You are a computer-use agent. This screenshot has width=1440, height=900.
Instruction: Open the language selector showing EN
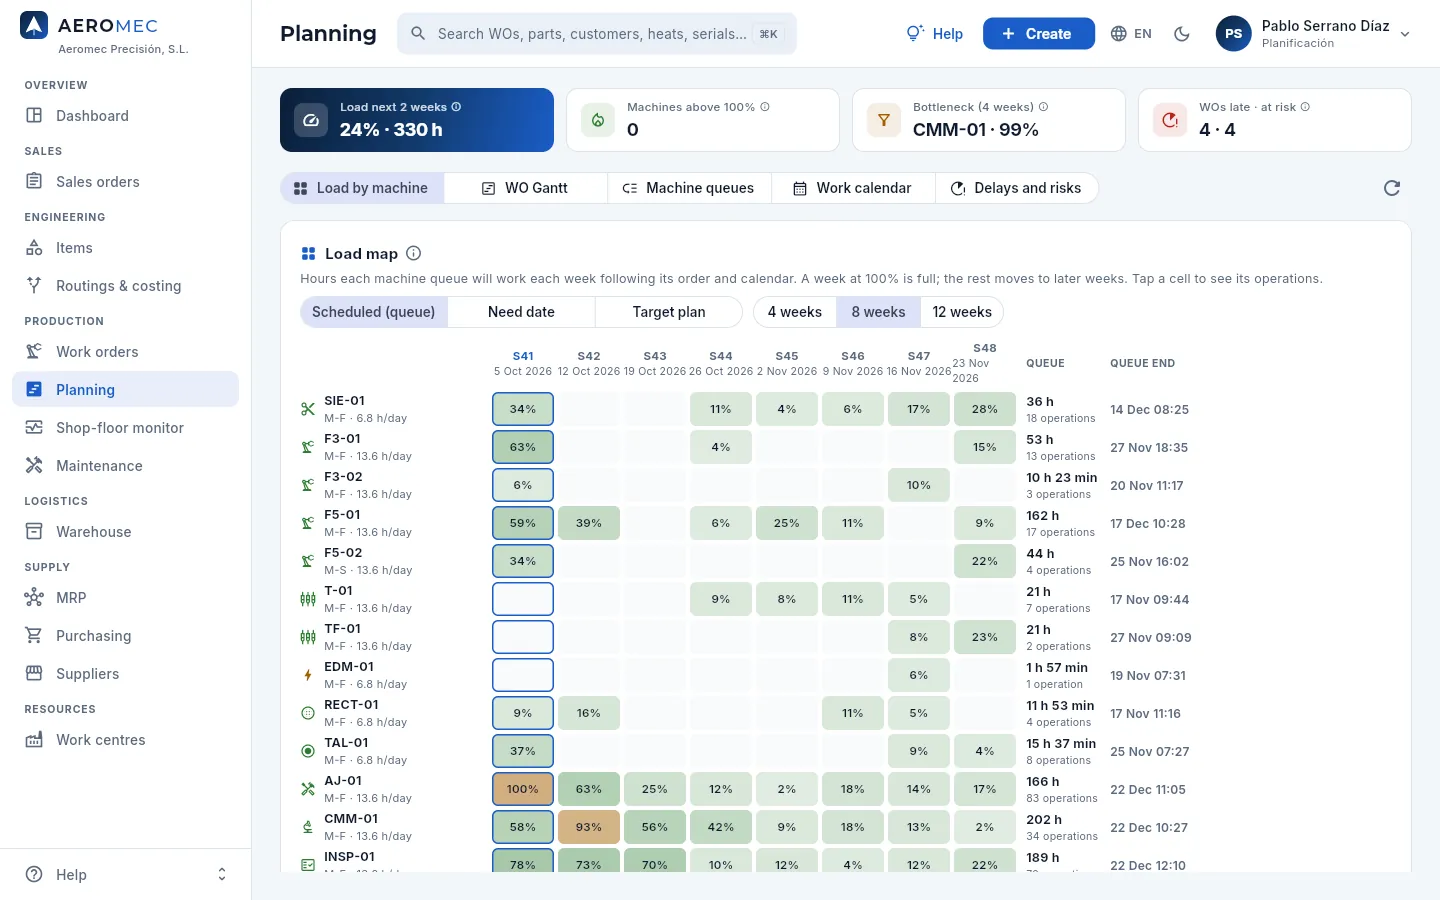point(1131,34)
